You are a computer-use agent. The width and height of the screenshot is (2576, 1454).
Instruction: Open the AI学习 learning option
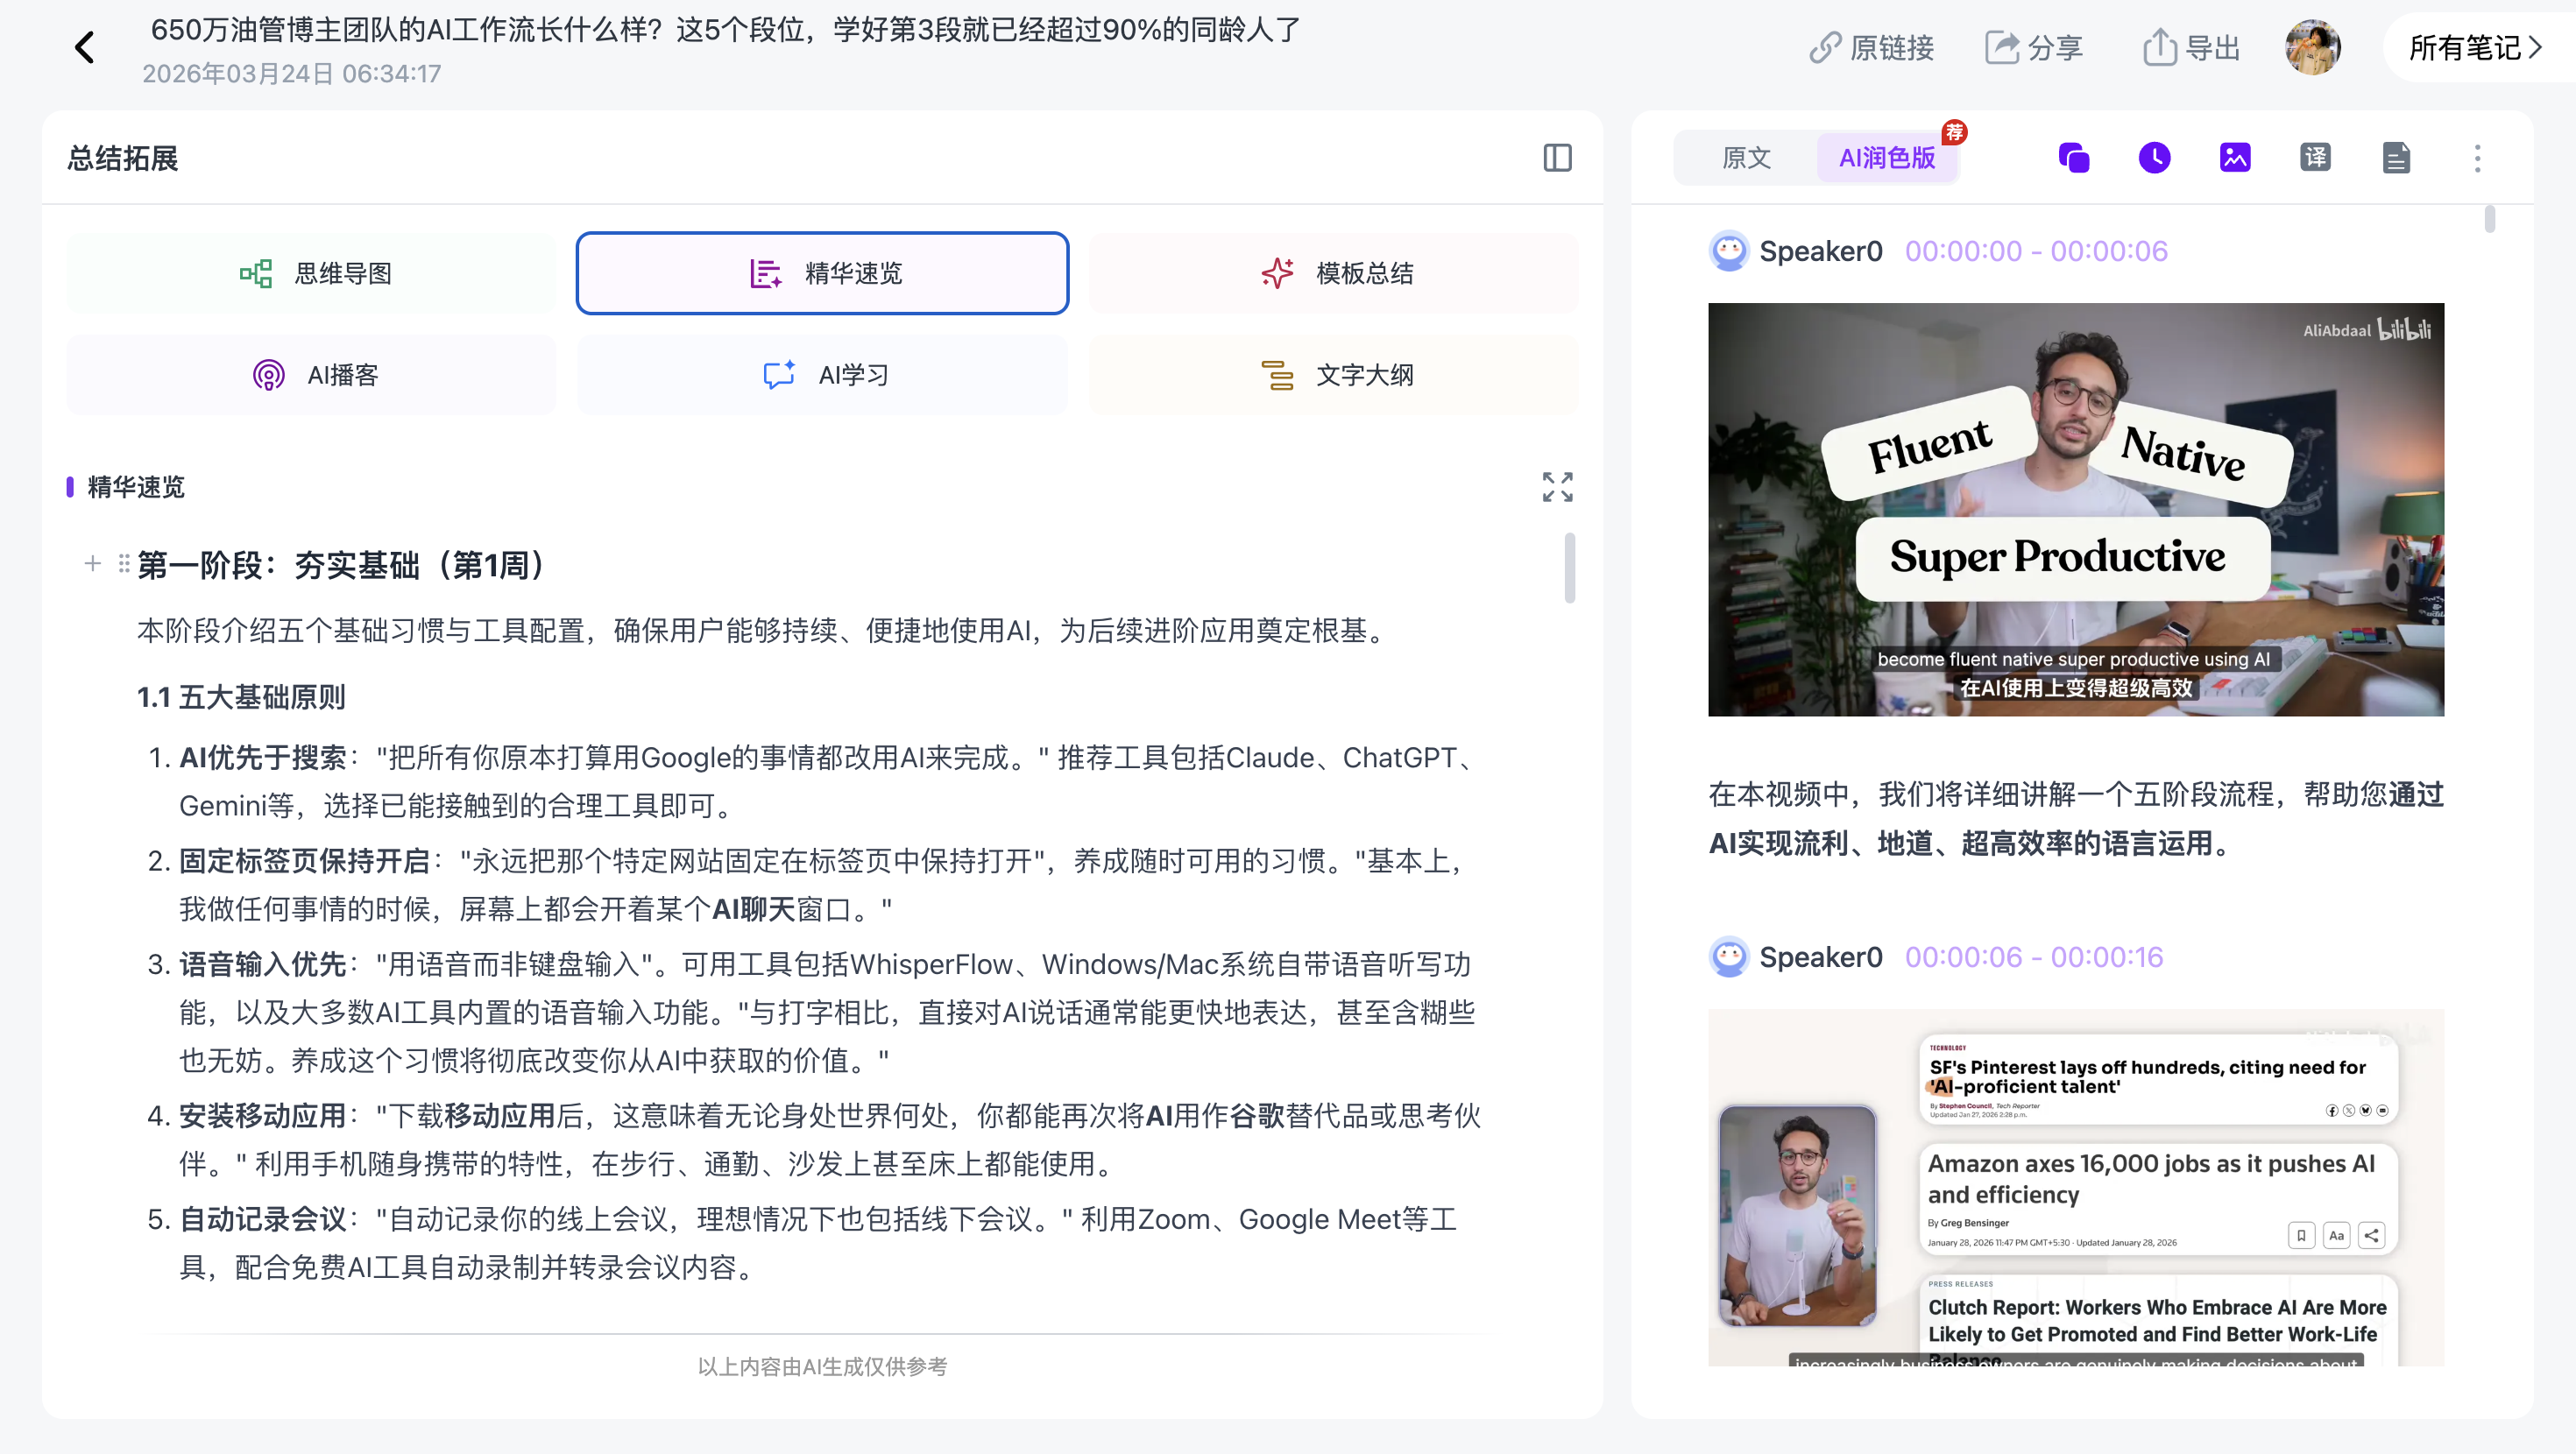click(x=822, y=375)
